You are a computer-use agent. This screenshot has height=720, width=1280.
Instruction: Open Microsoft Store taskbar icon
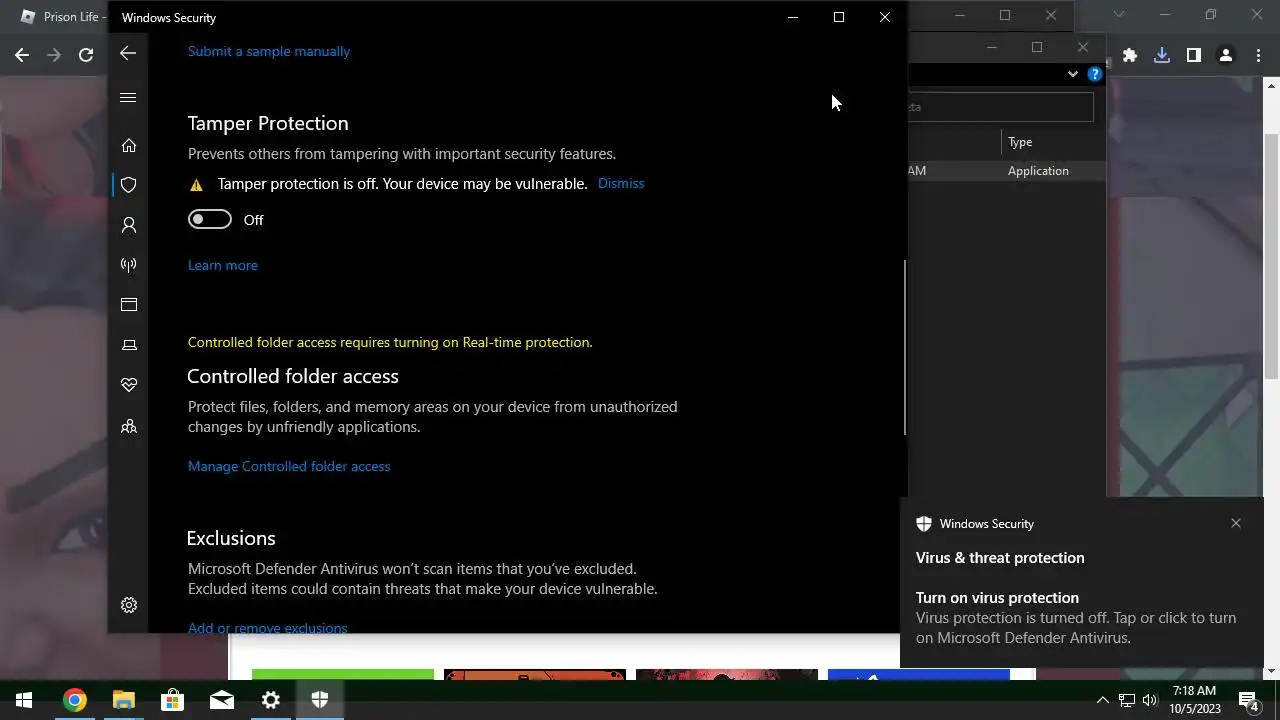tap(172, 700)
